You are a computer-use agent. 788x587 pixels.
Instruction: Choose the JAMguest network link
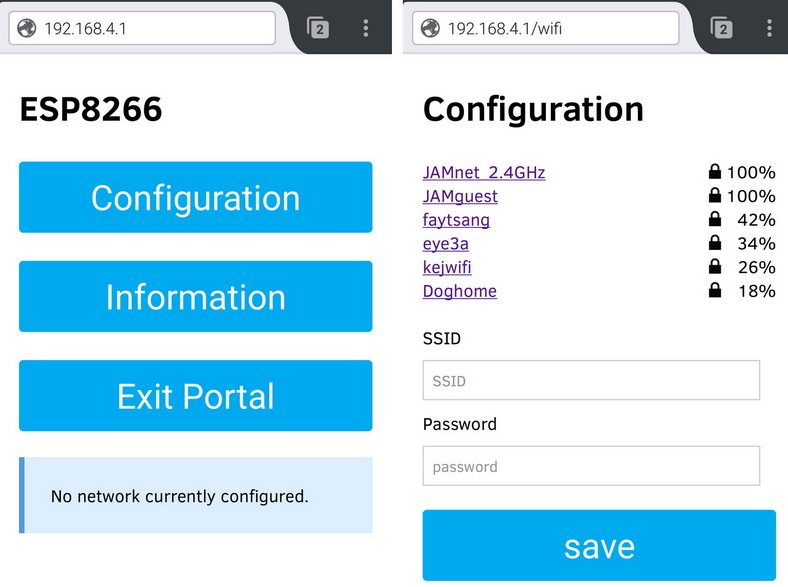(460, 196)
